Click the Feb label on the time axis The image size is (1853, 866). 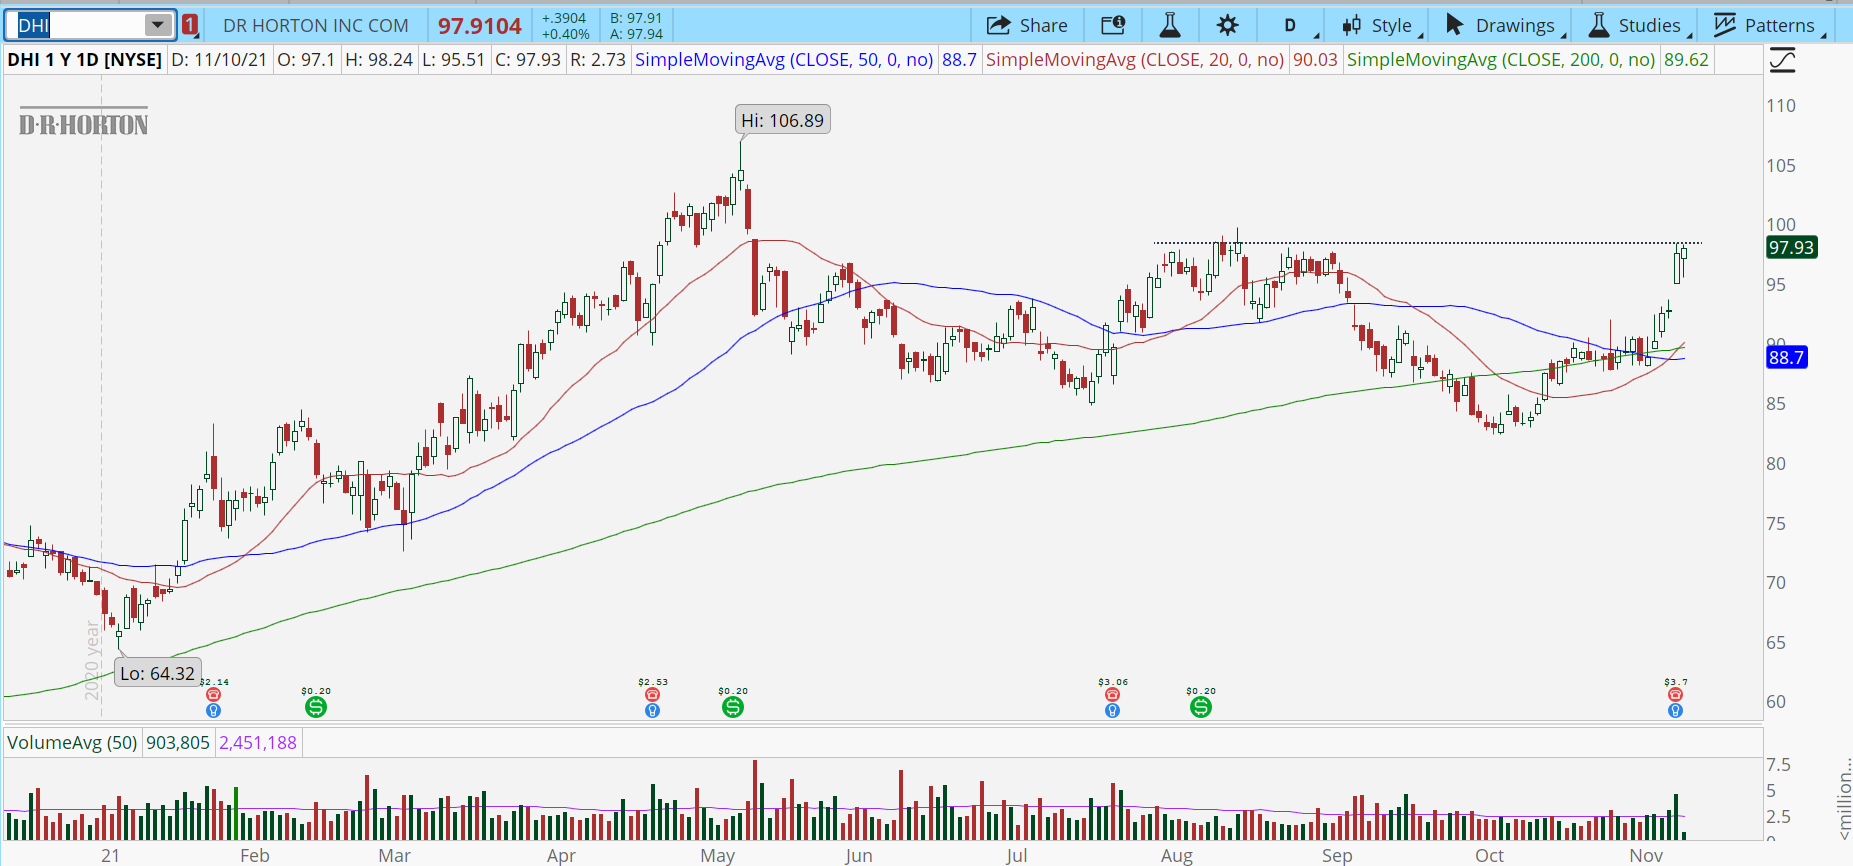tap(255, 855)
